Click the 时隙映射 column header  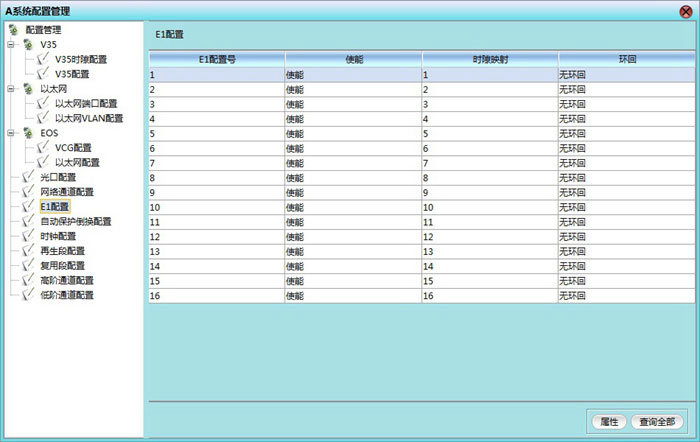tap(489, 60)
